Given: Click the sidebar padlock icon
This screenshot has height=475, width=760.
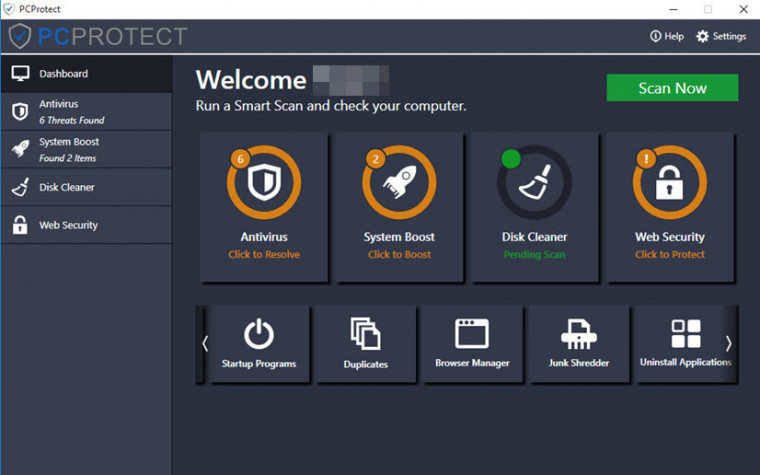Looking at the screenshot, I should 20,225.
